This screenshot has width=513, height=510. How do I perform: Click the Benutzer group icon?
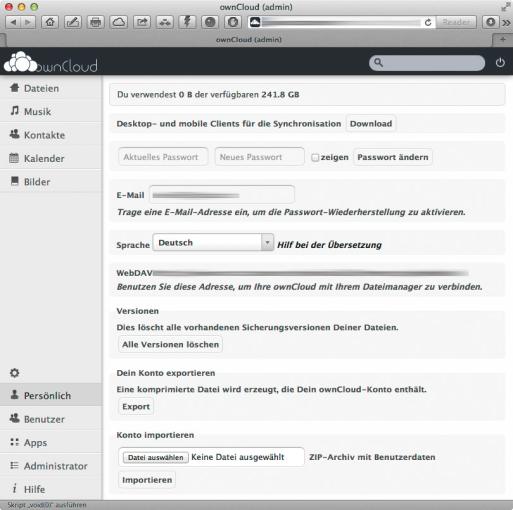pos(14,418)
